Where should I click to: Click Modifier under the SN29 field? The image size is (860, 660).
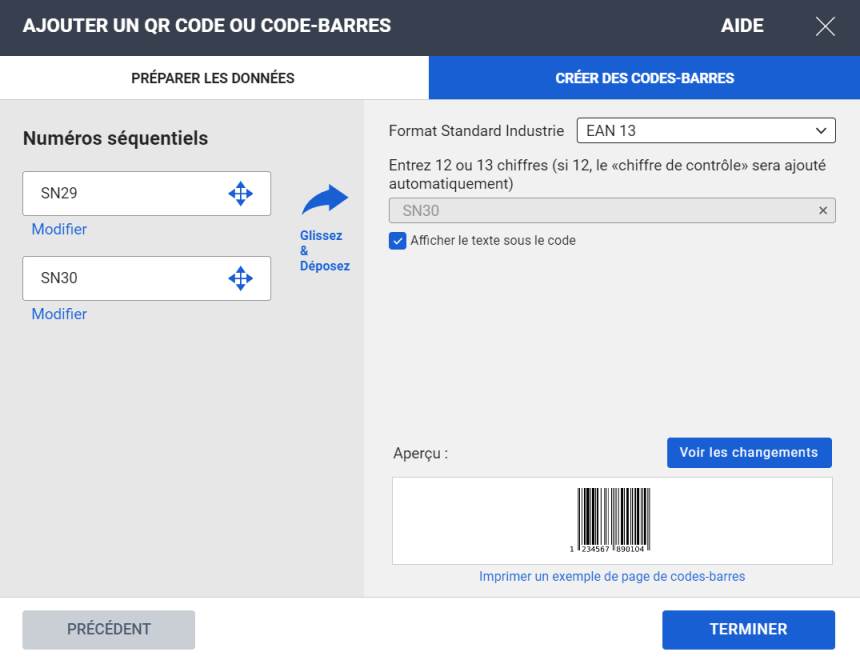(59, 229)
